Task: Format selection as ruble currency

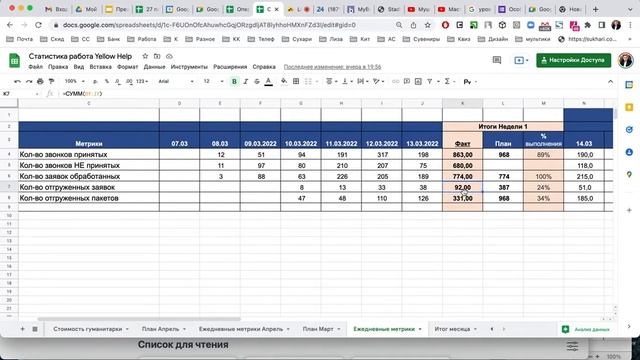Action: (x=96, y=82)
